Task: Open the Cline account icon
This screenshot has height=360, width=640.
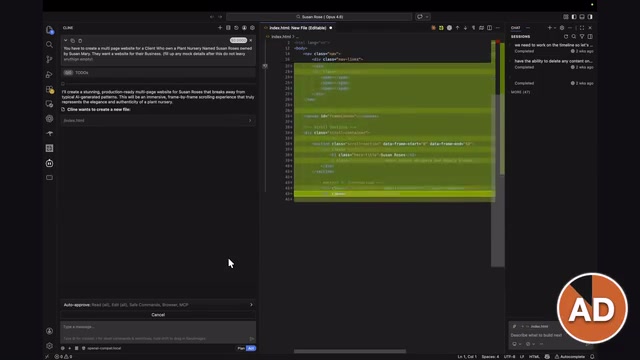Action: (x=244, y=28)
